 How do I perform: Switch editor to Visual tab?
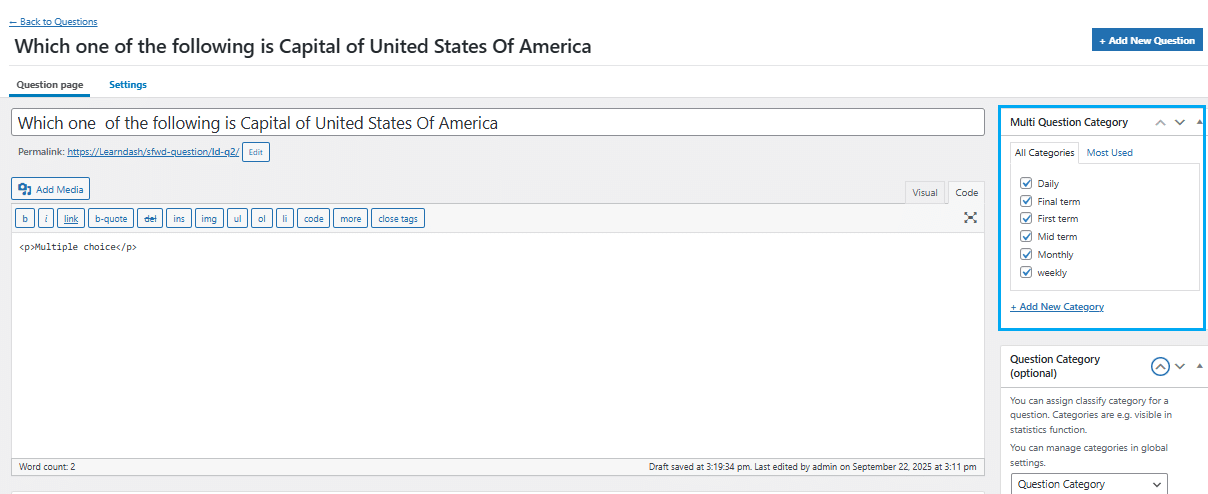tap(925, 192)
